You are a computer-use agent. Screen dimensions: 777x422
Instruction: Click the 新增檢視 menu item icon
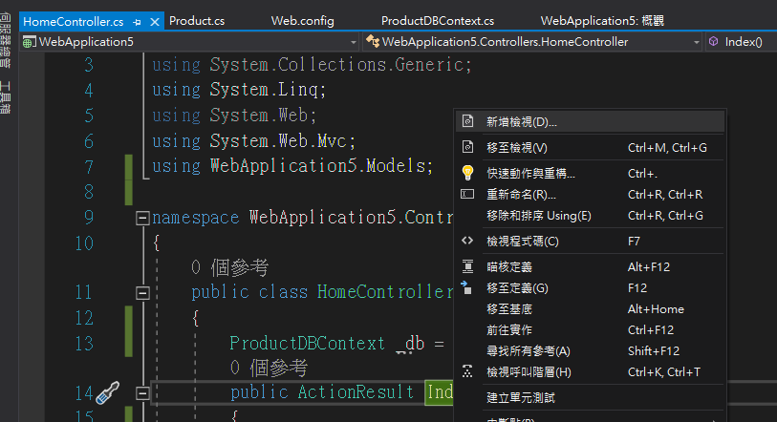click(467, 122)
